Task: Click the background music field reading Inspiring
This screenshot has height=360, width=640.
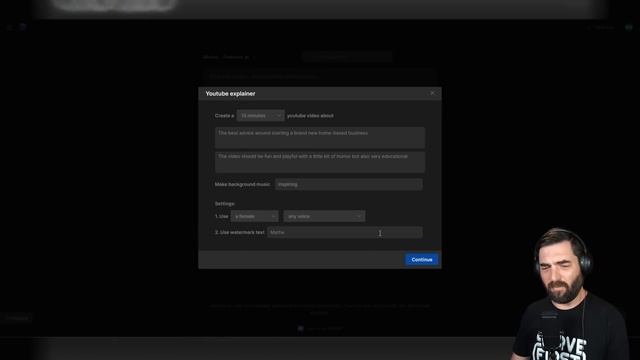Action: [x=349, y=184]
